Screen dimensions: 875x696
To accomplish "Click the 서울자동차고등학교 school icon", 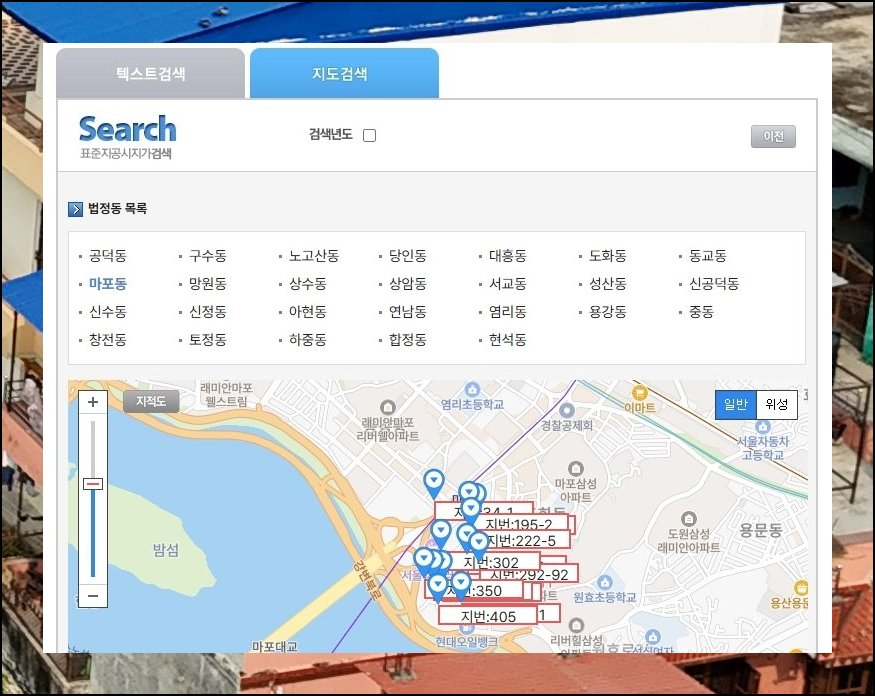I will [x=762, y=427].
